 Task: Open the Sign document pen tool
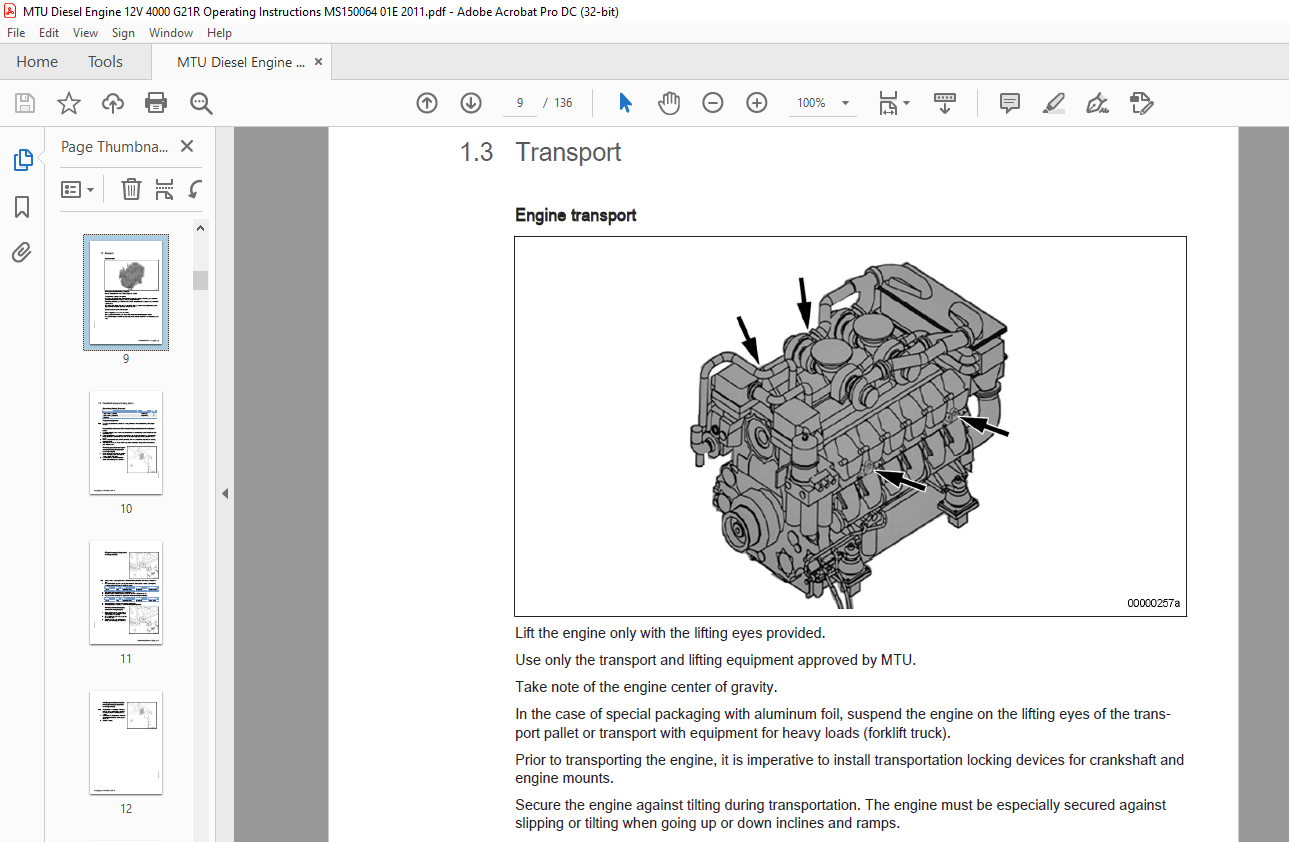[x=1098, y=103]
